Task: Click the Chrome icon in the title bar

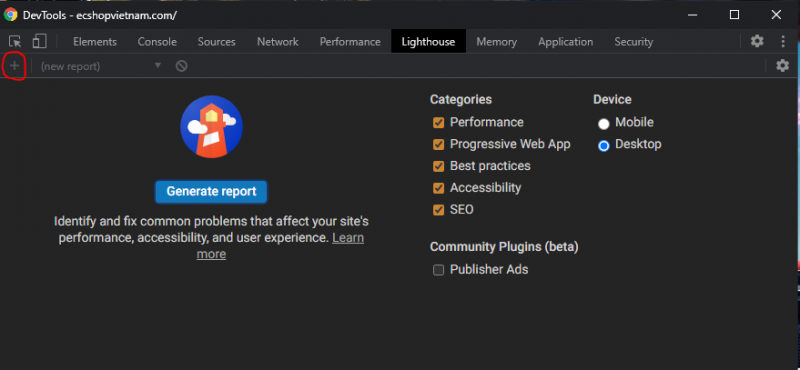Action: pyautogui.click(x=10, y=15)
